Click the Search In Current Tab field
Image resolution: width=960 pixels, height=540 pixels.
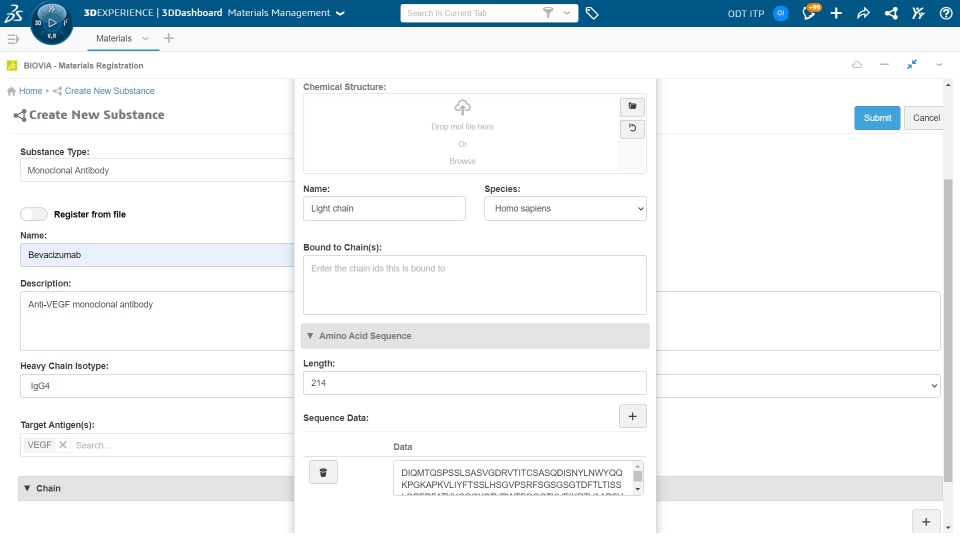(470, 13)
